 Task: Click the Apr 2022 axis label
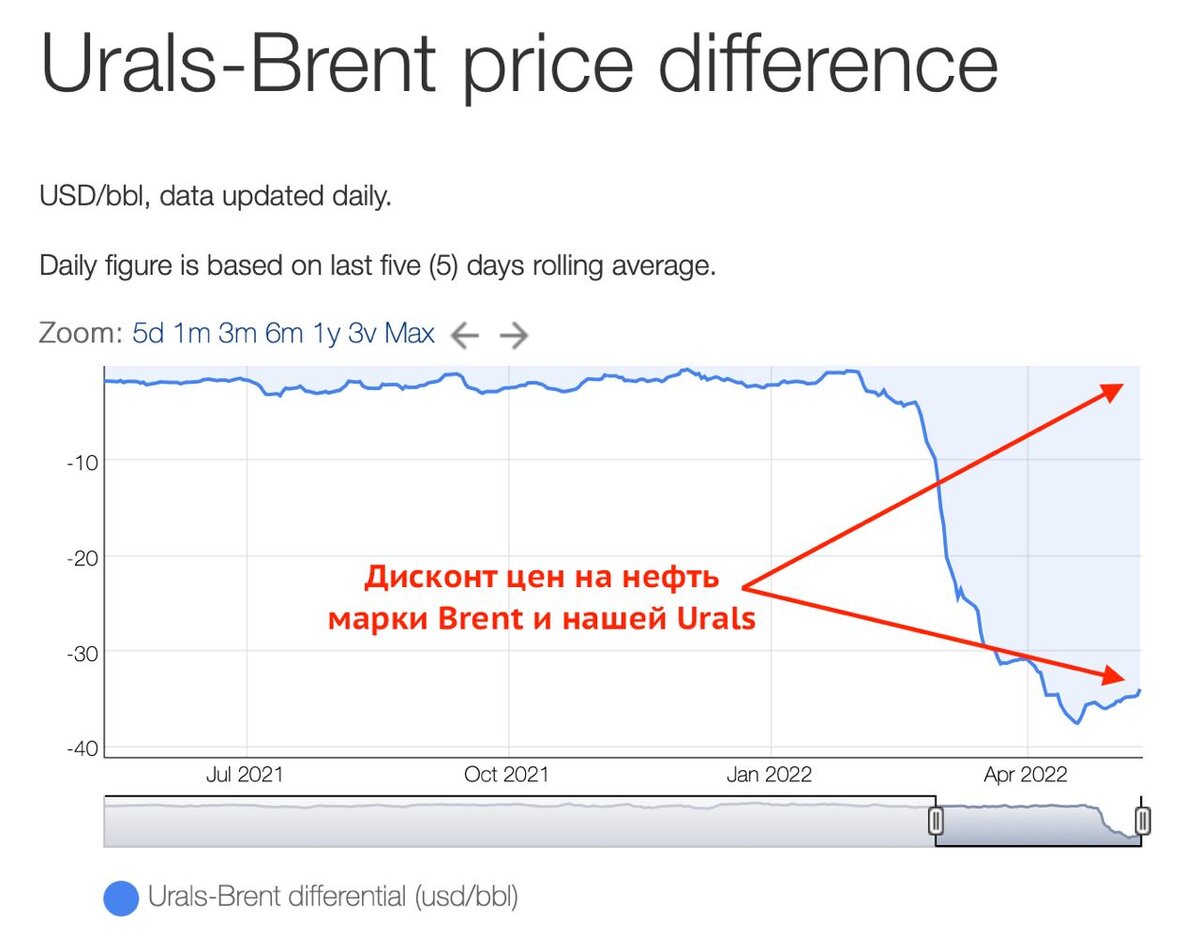click(1026, 775)
